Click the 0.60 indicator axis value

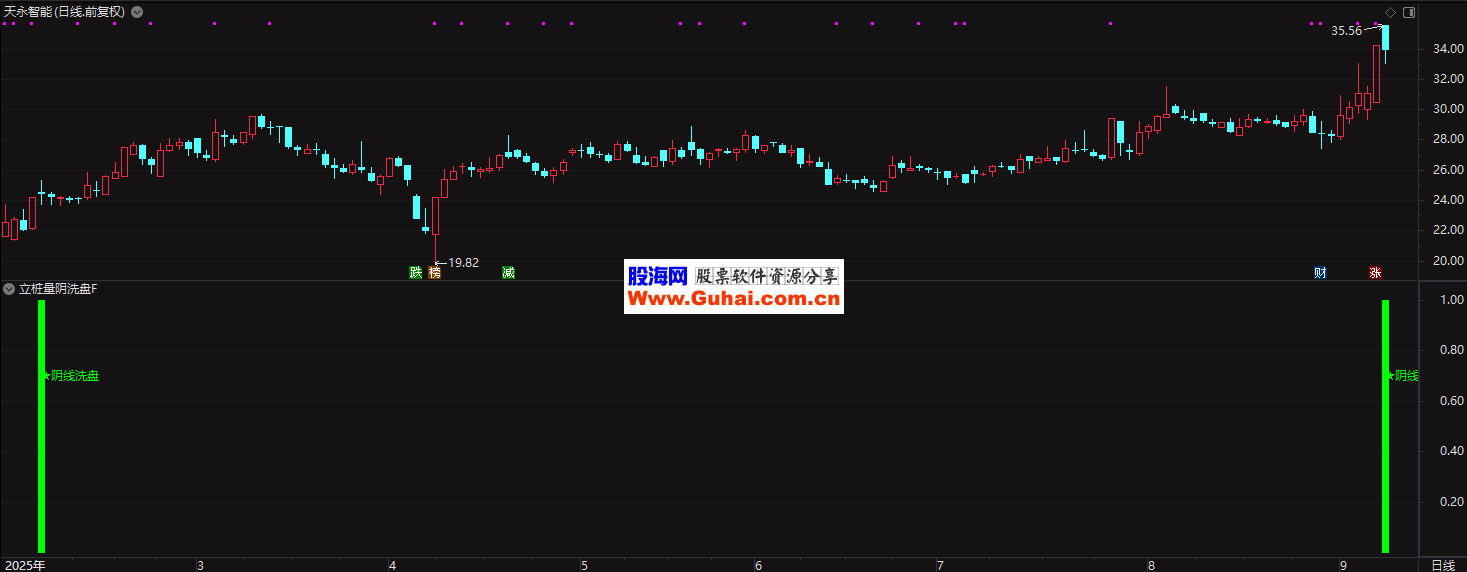point(1452,401)
